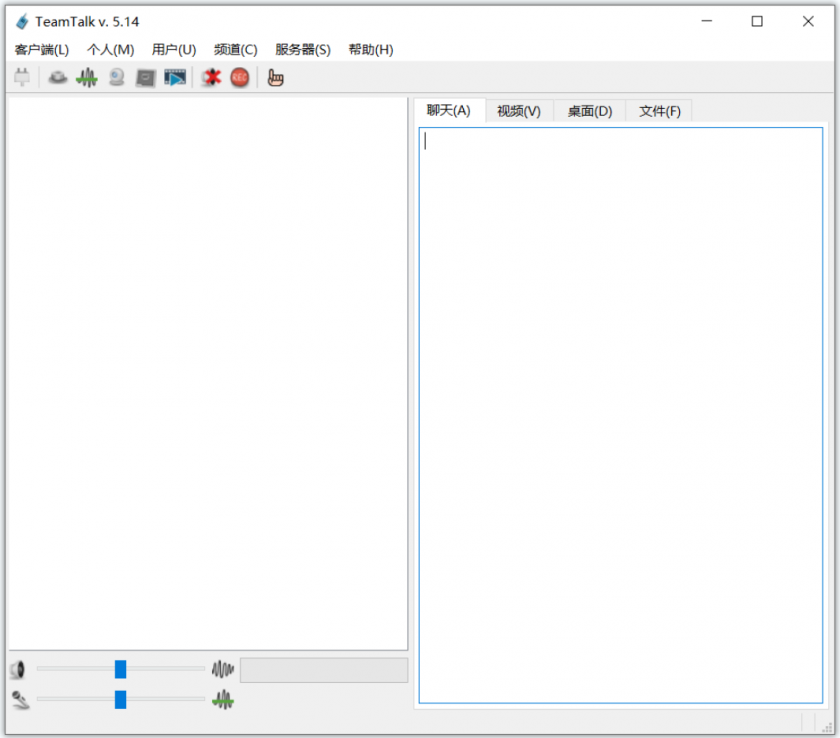Click the microphone gain slider handle
Viewport: 840px width, 738px height.
tap(121, 699)
